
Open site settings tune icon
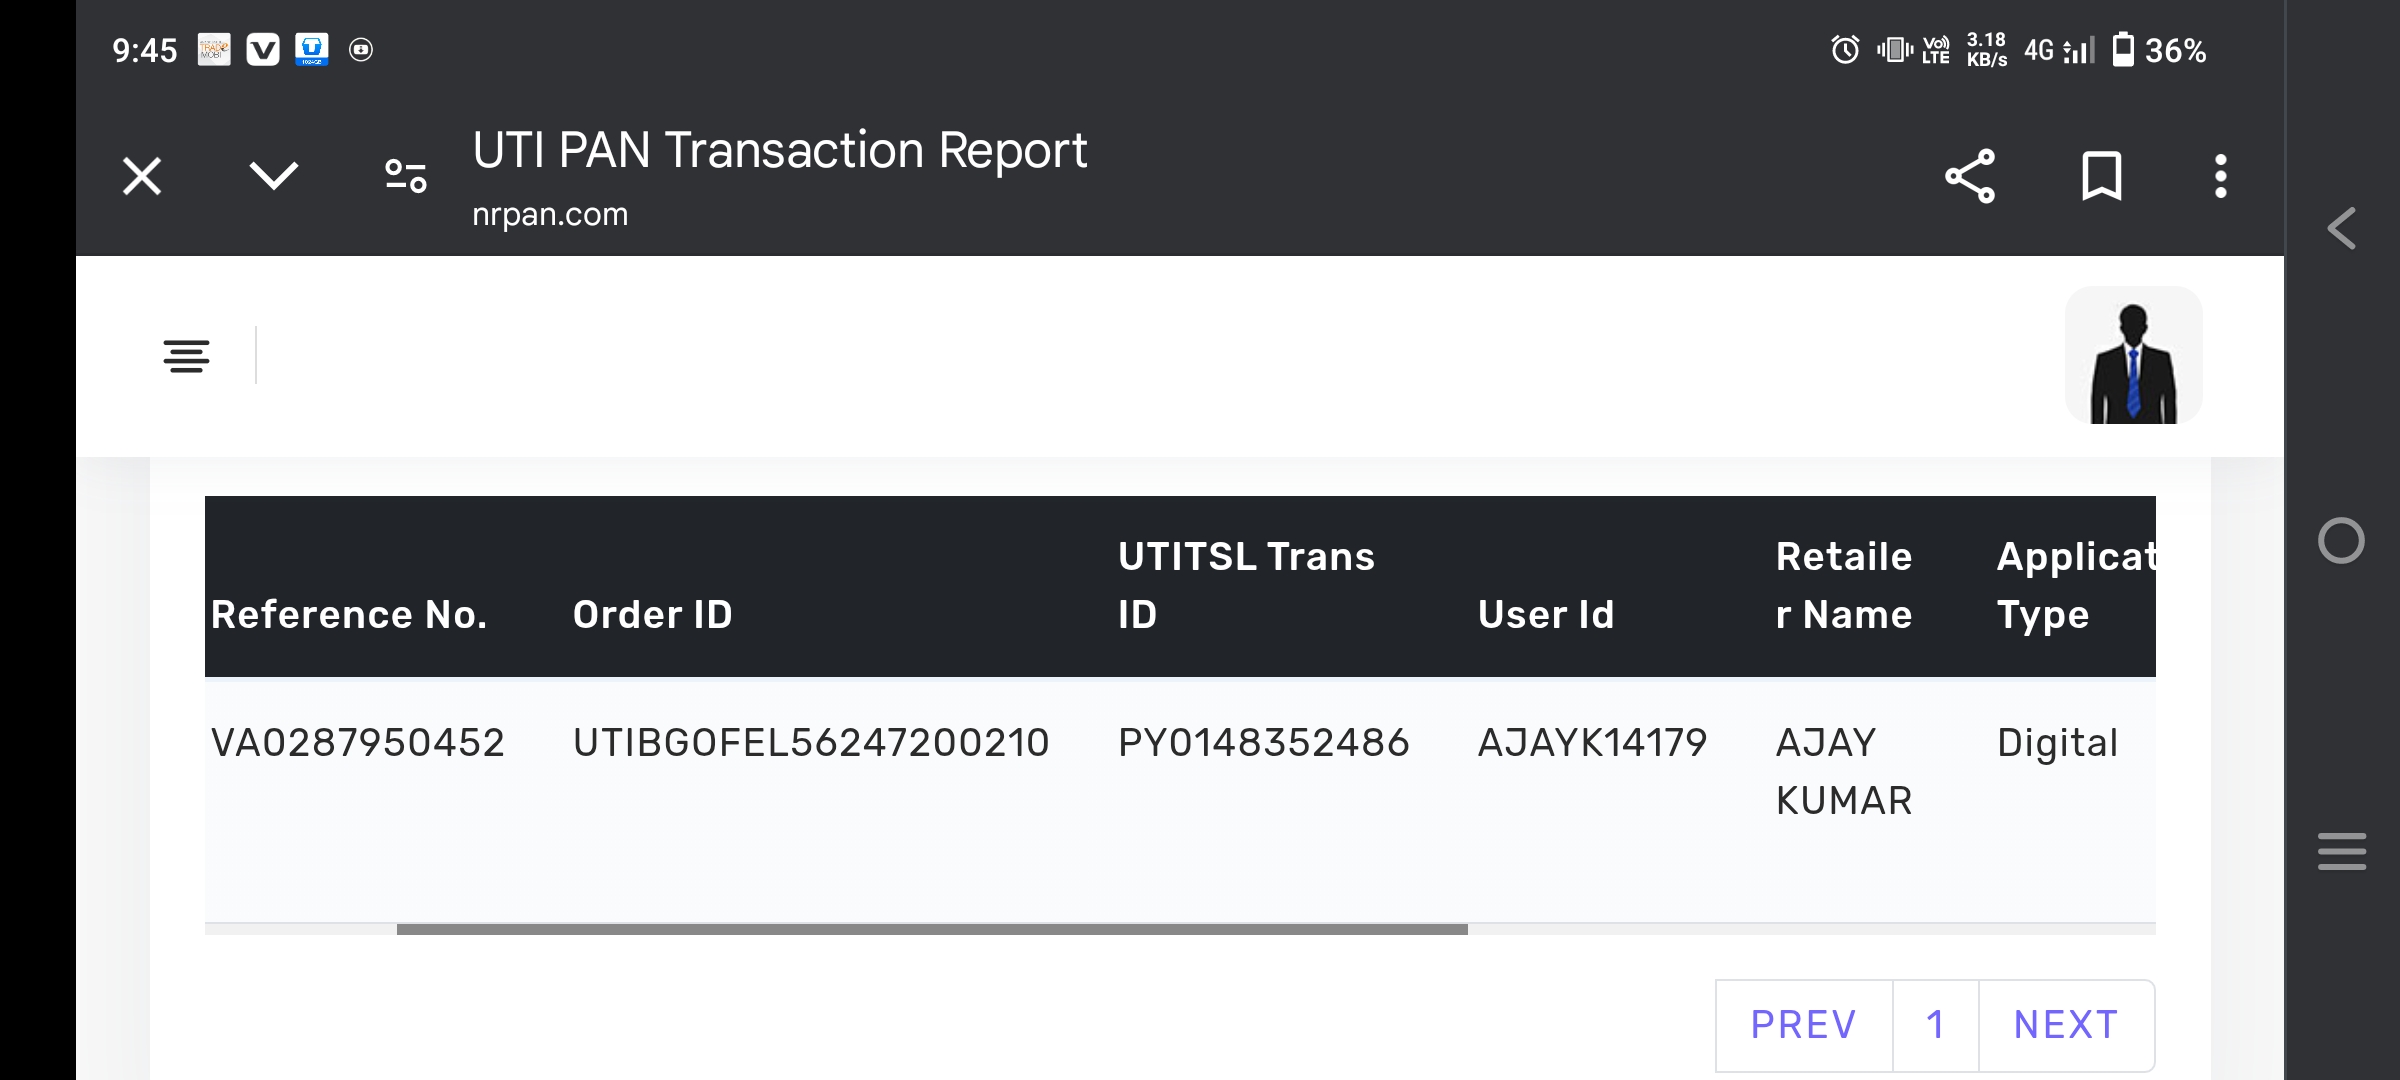coord(405,177)
